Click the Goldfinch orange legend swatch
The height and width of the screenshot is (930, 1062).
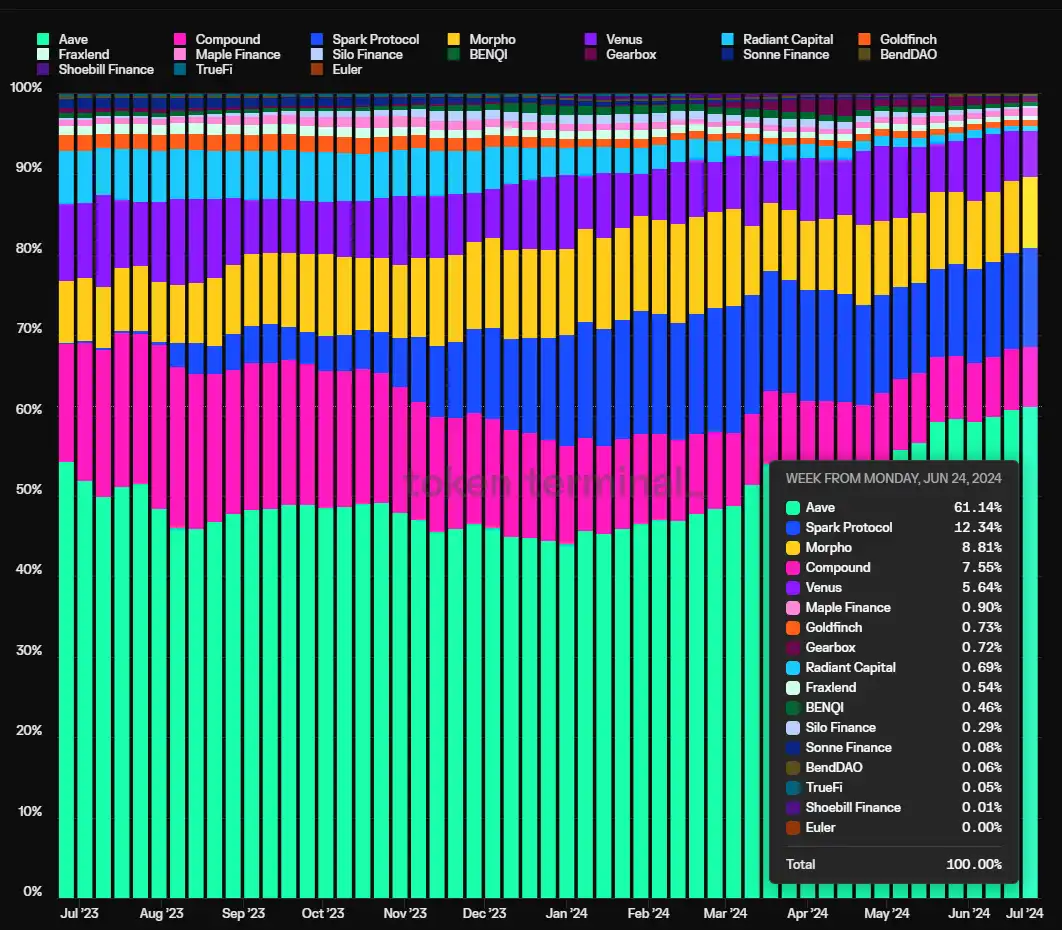pyautogui.click(x=864, y=39)
